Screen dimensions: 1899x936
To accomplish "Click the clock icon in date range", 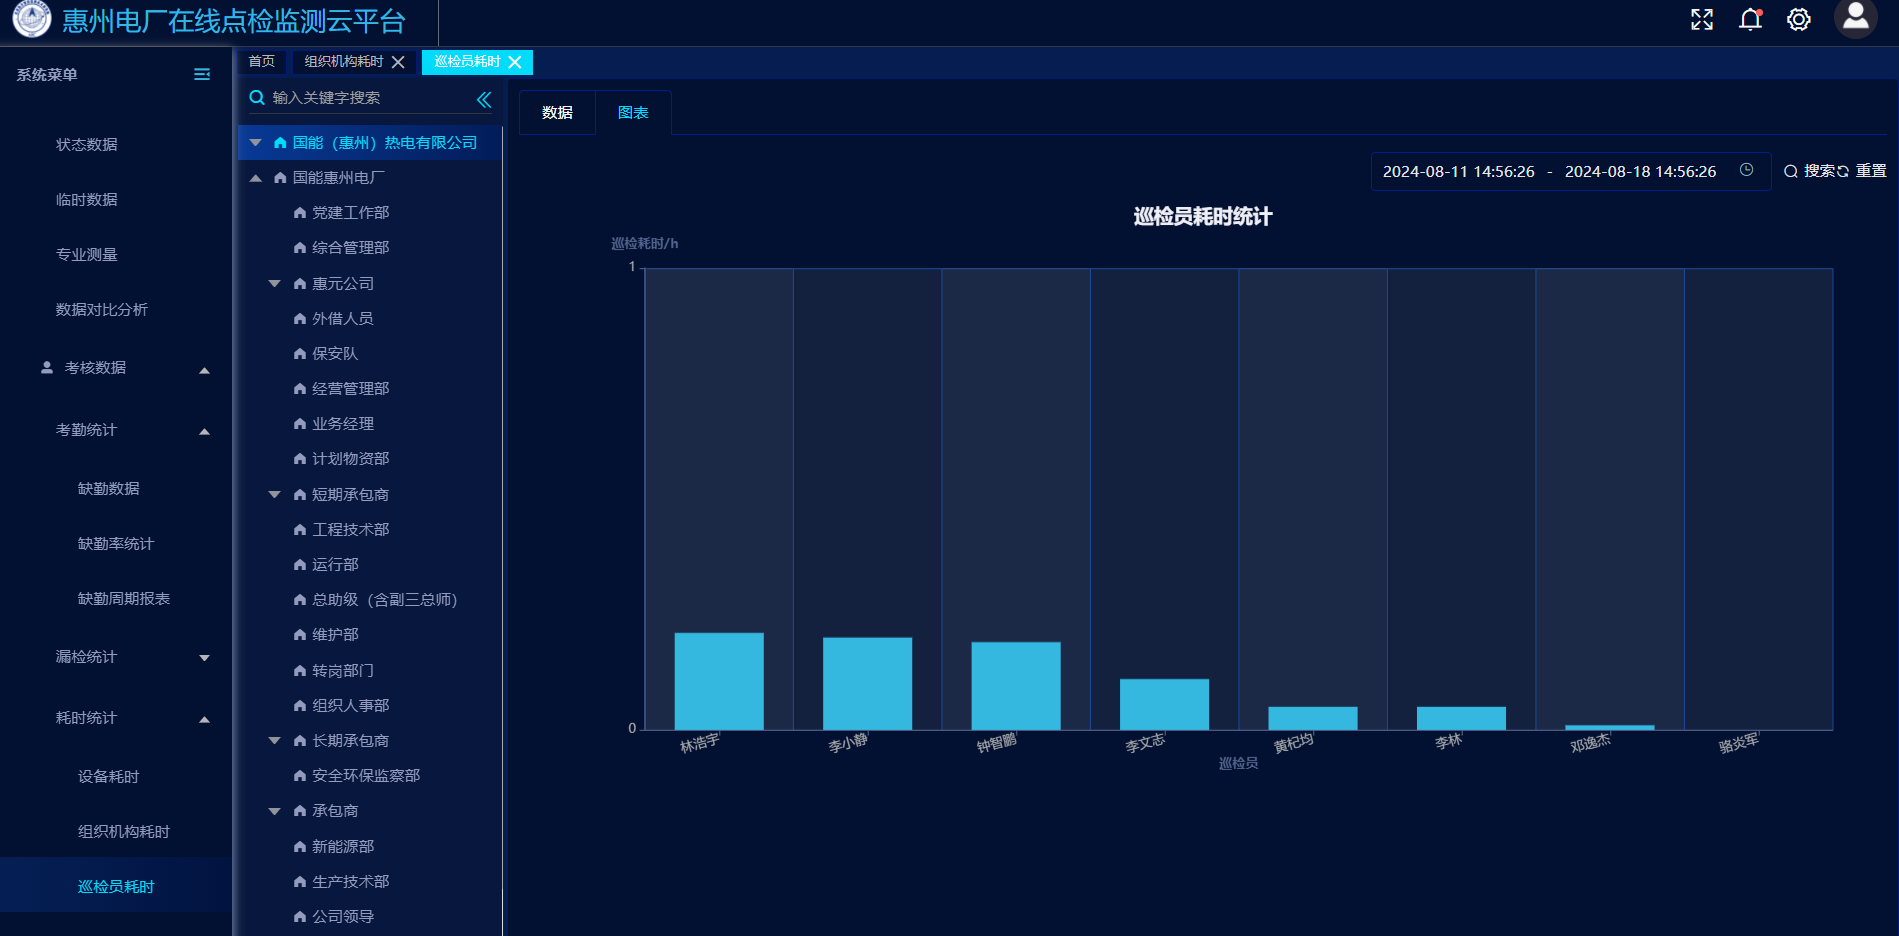I will click(x=1746, y=170).
